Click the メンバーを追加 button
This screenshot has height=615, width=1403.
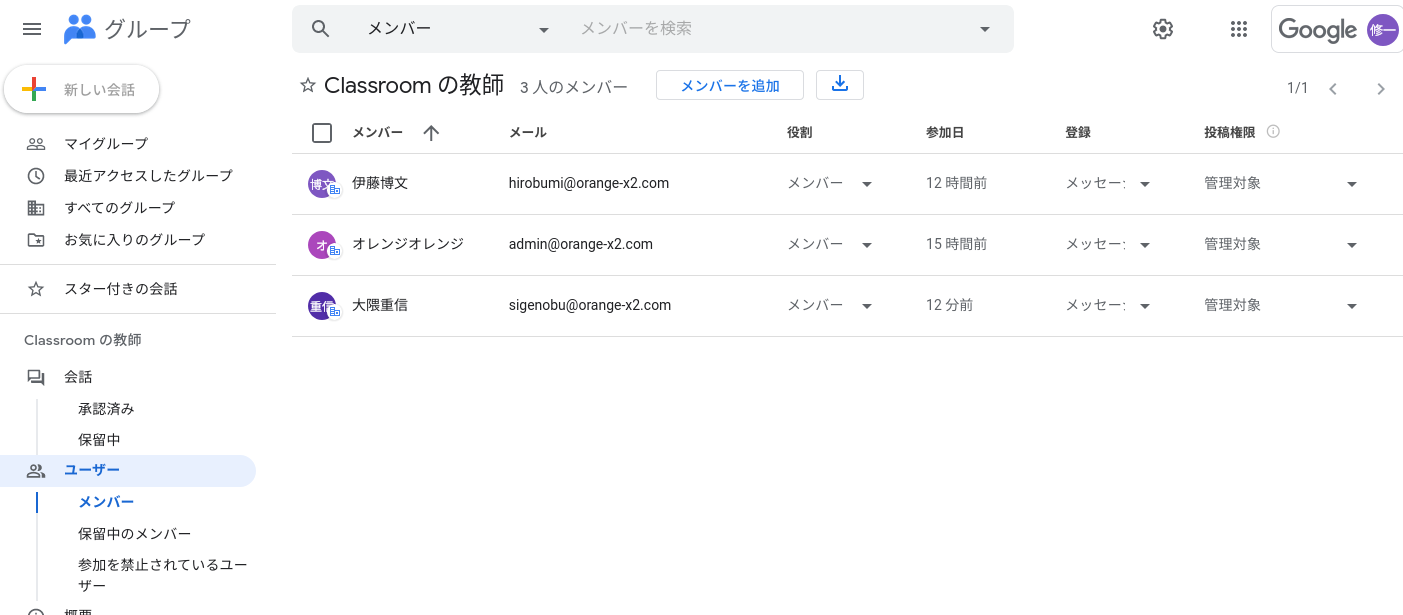[x=730, y=86]
